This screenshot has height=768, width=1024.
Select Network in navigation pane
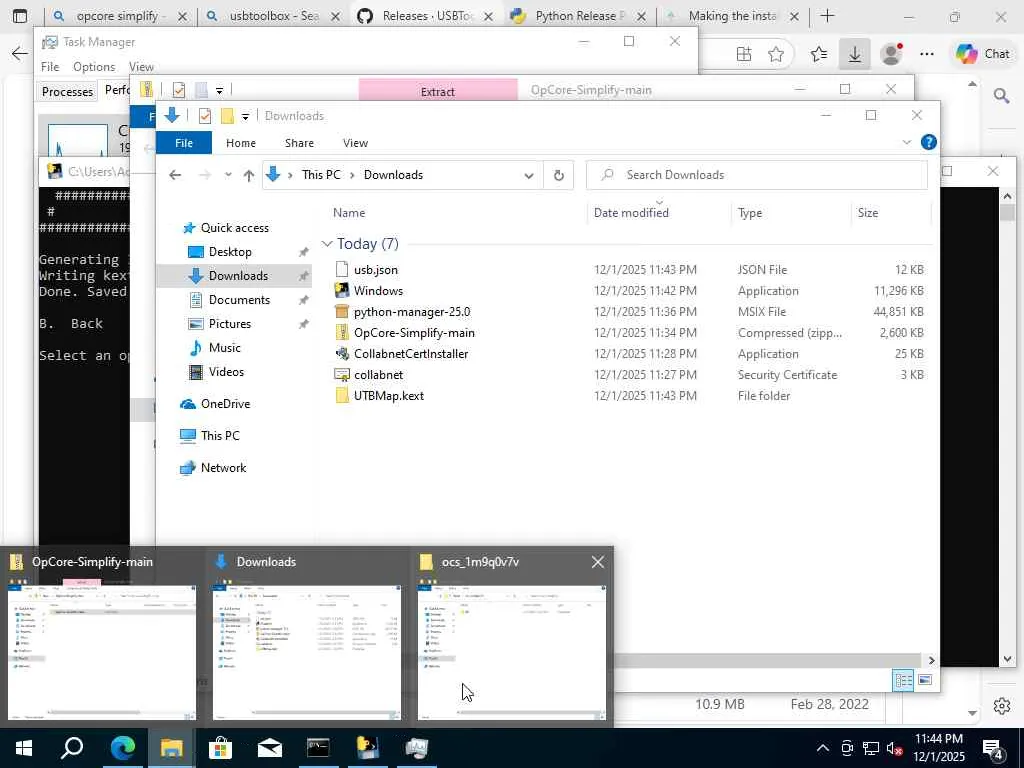tap(223, 468)
